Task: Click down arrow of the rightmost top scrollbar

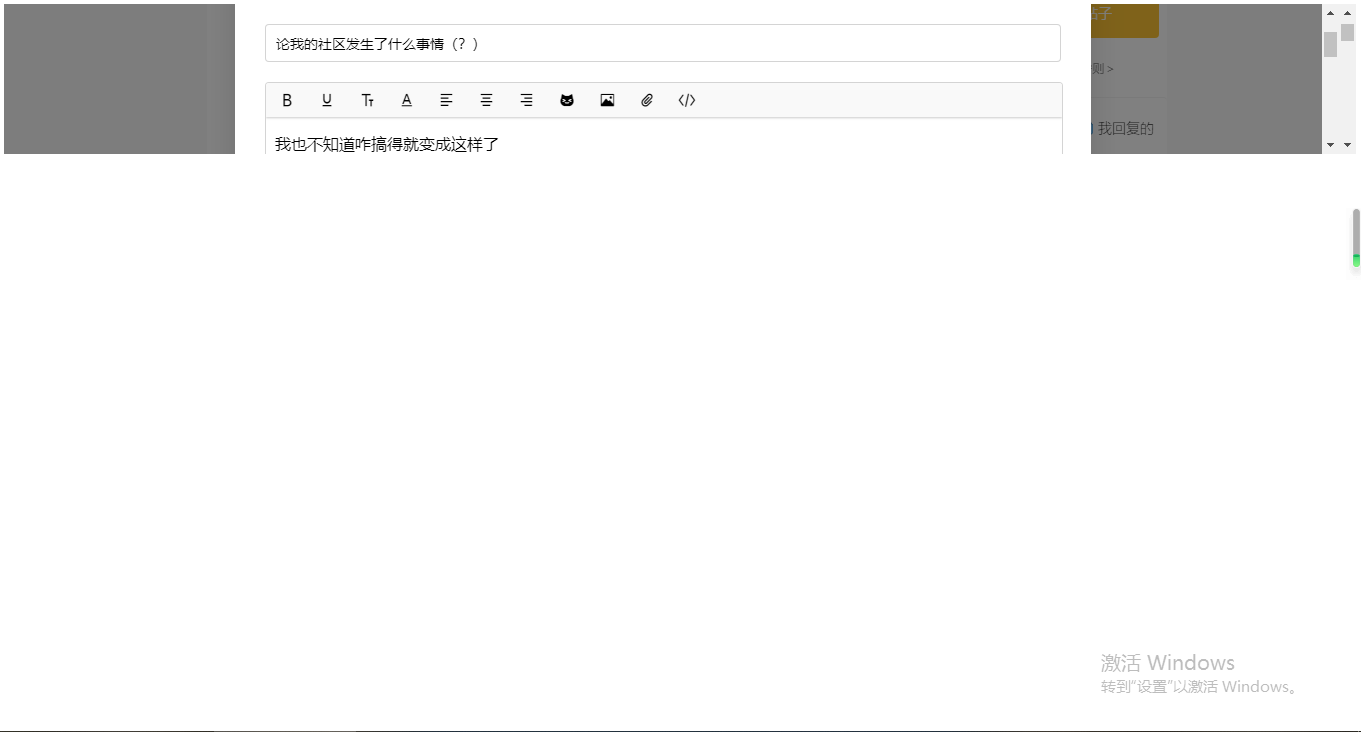Action: (1347, 145)
